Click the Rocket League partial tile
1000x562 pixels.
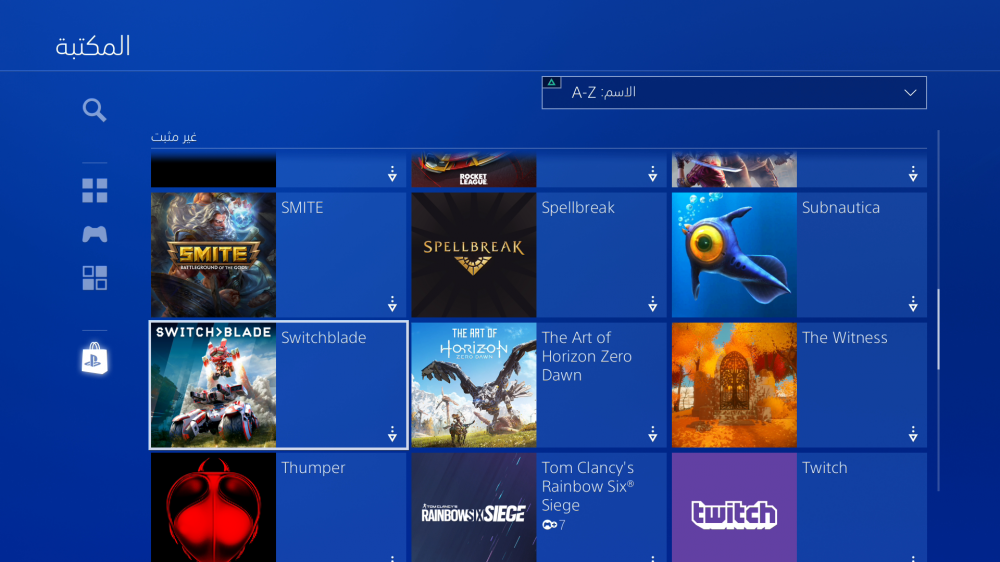click(x=474, y=171)
